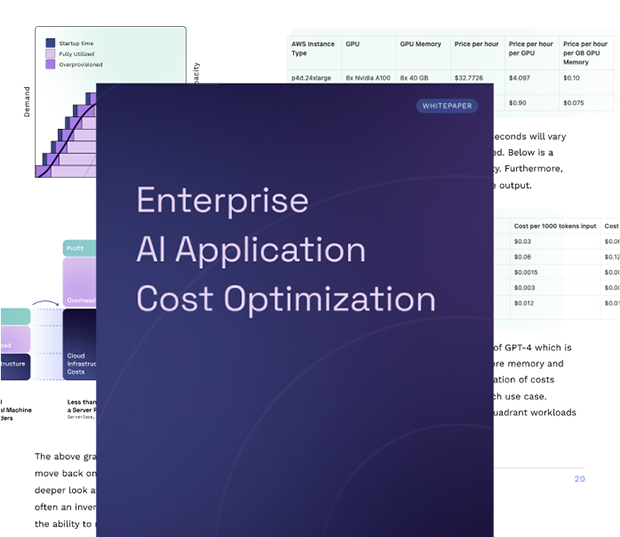Click the teal Profit block in the diagram

point(78,247)
